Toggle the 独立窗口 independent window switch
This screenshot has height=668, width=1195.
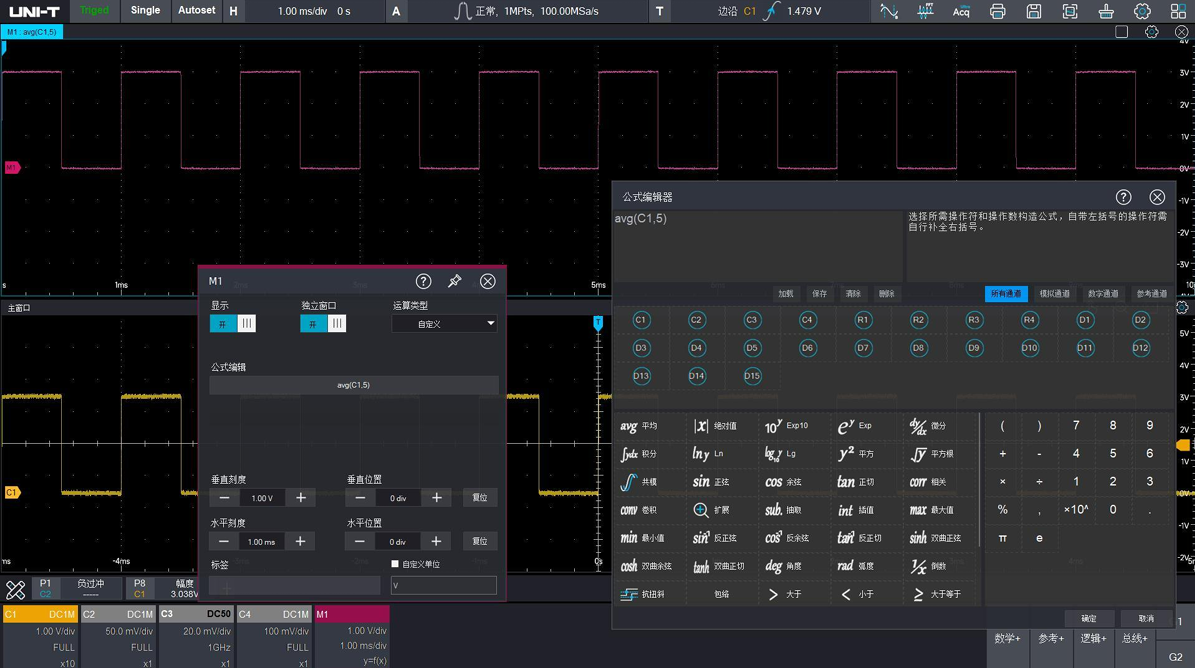pos(323,324)
